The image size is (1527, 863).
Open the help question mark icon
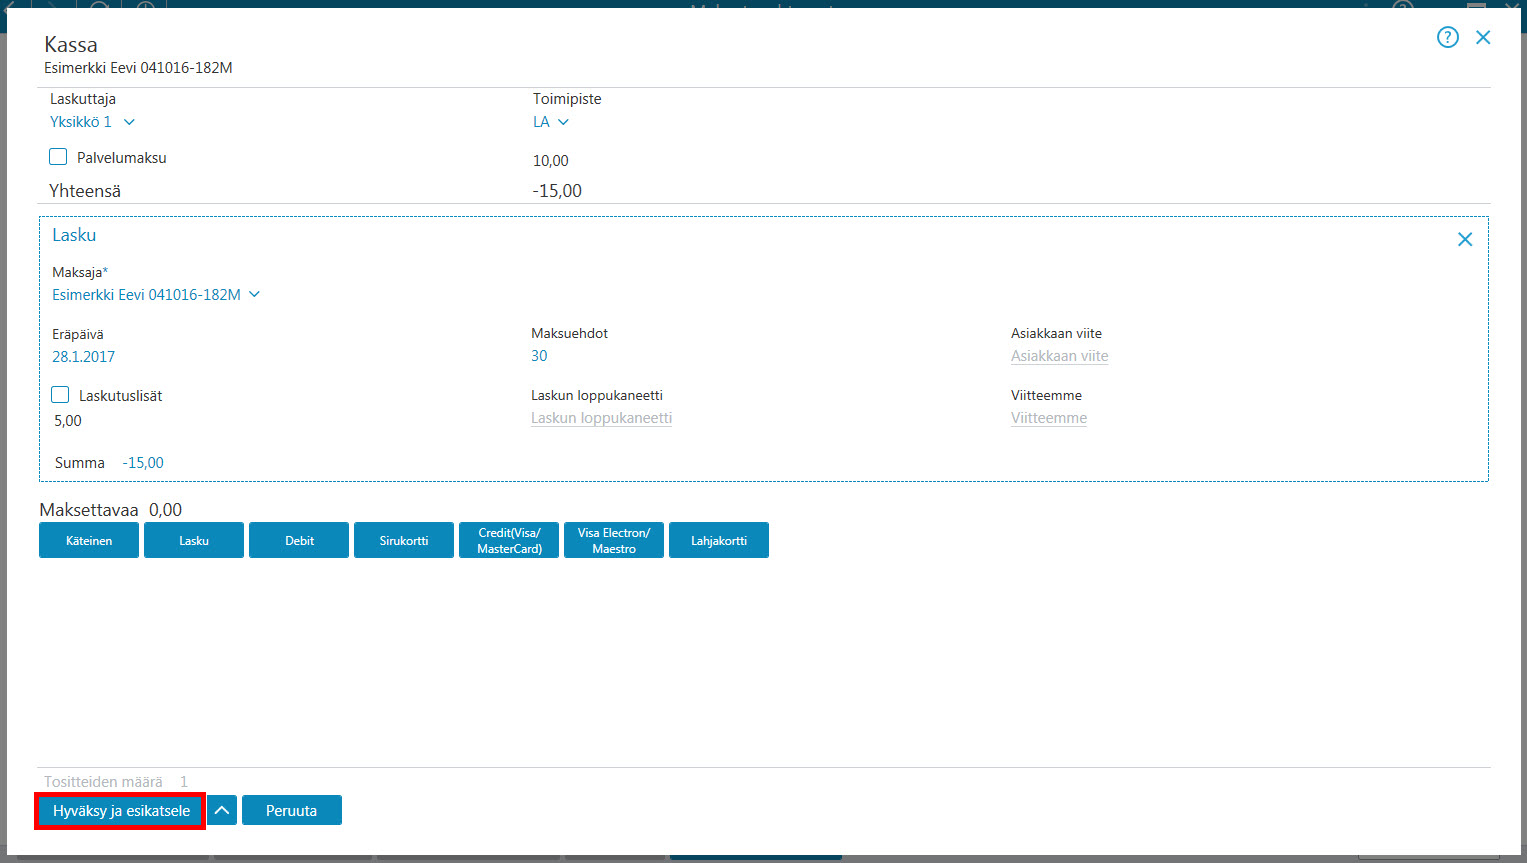1447,37
